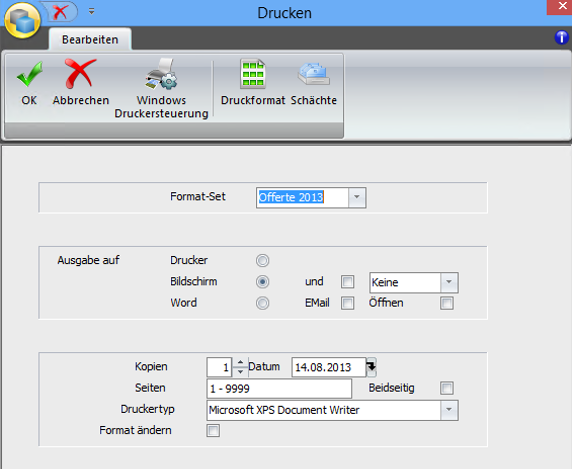Viewport: 572px width, 469px height.
Task: Select the Word output radio button
Action: (262, 303)
